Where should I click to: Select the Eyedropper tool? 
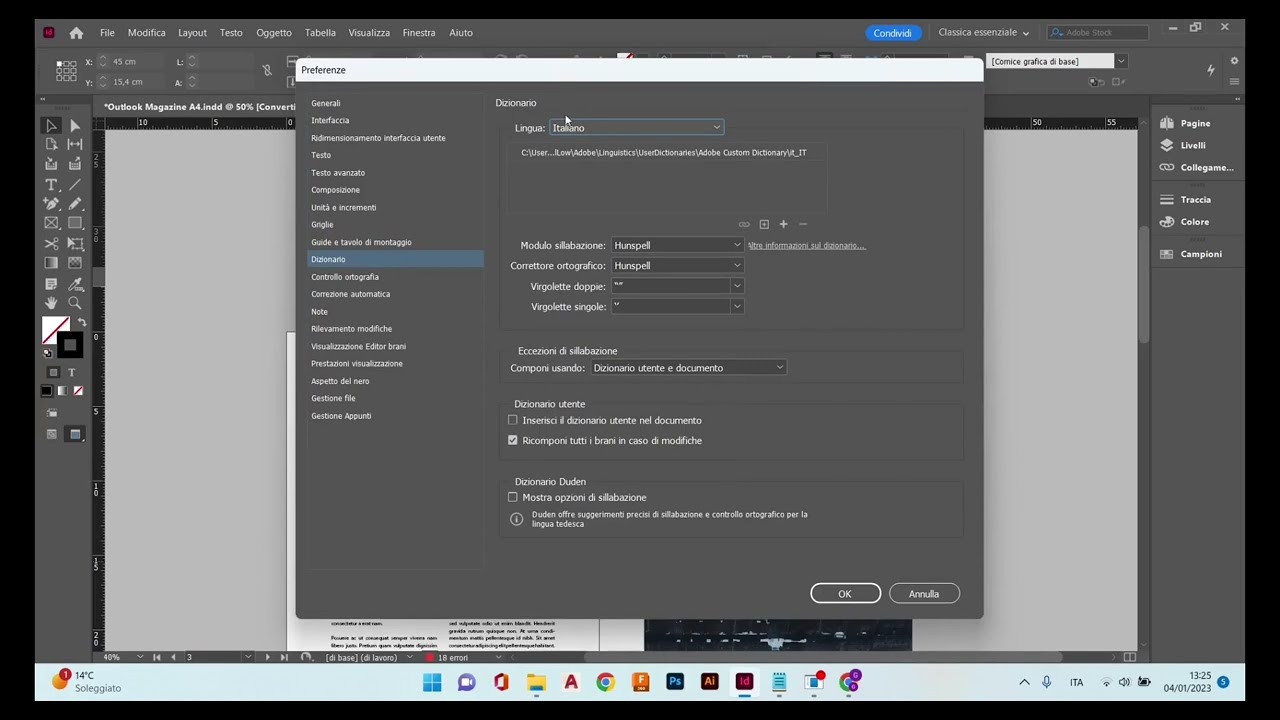75,284
